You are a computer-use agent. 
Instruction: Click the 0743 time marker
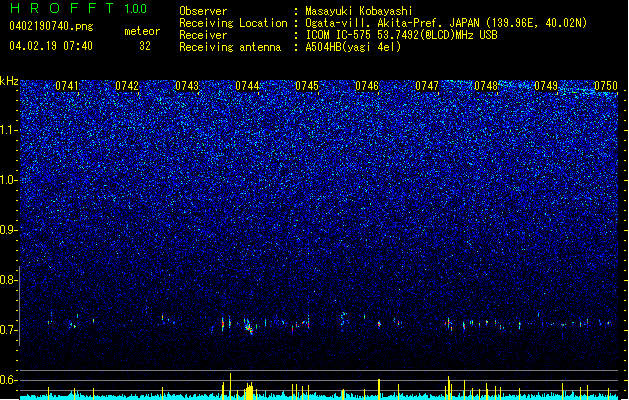(187, 86)
